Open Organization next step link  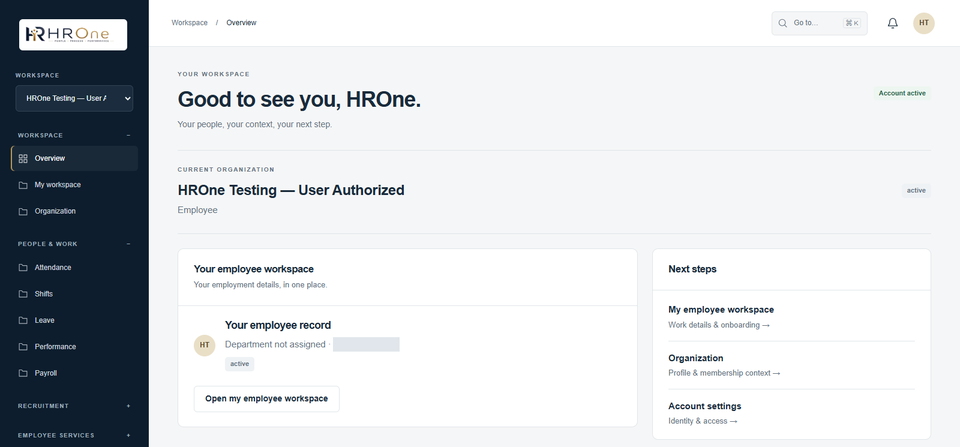696,358
